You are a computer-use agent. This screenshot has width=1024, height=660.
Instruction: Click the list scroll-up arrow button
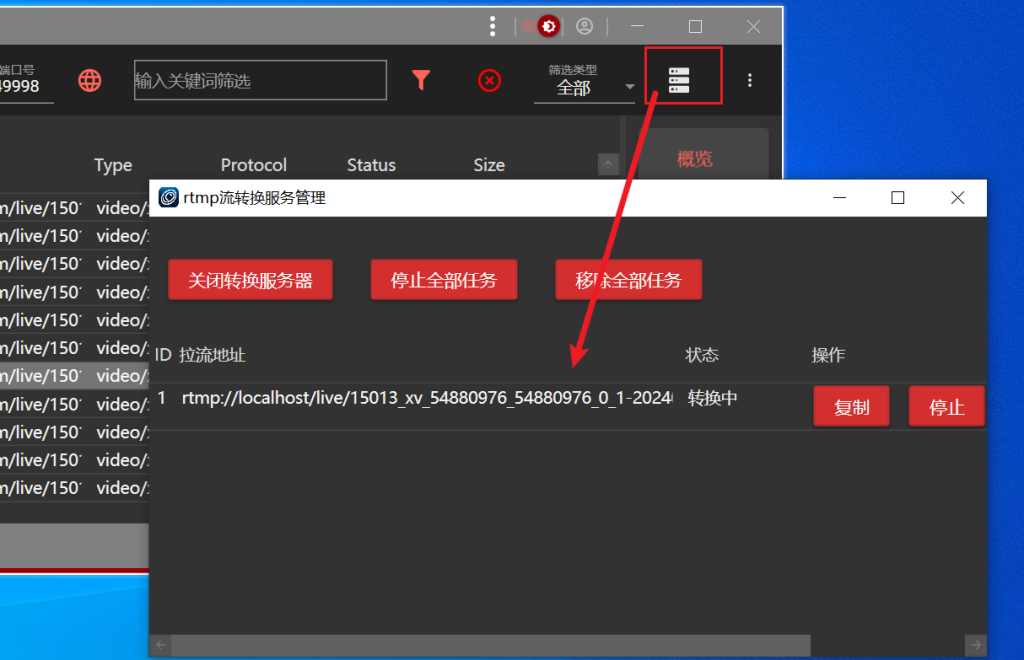pos(608,165)
